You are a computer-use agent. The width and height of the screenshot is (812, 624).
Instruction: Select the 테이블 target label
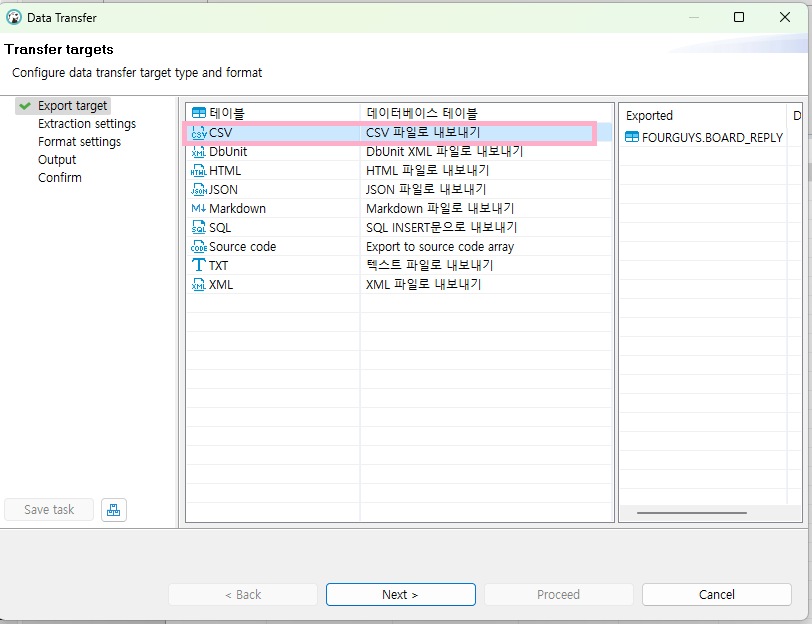(x=227, y=113)
